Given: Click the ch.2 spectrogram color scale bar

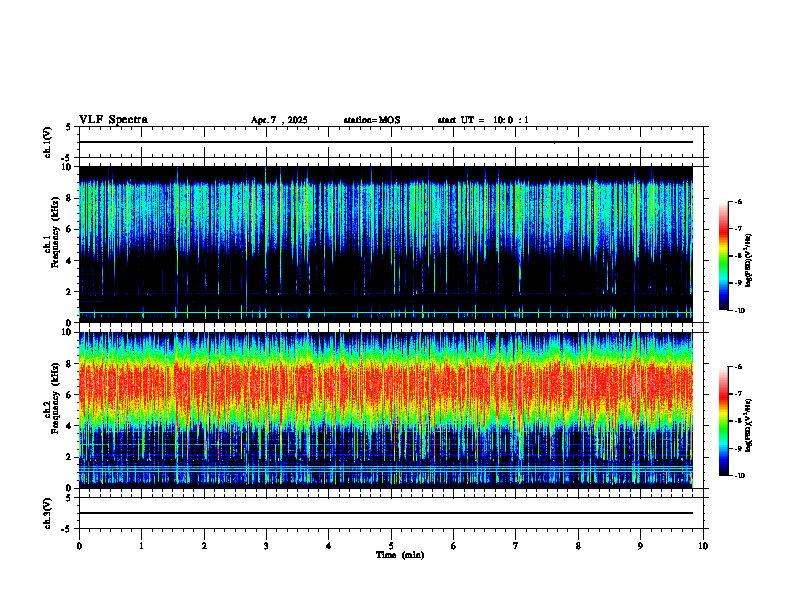Looking at the screenshot, I should pyautogui.click(x=723, y=421).
